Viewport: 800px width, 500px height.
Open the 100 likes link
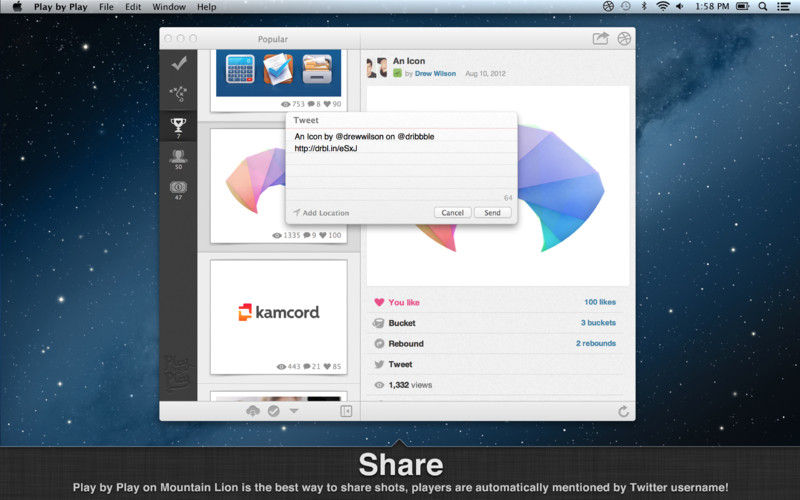[x=600, y=302]
